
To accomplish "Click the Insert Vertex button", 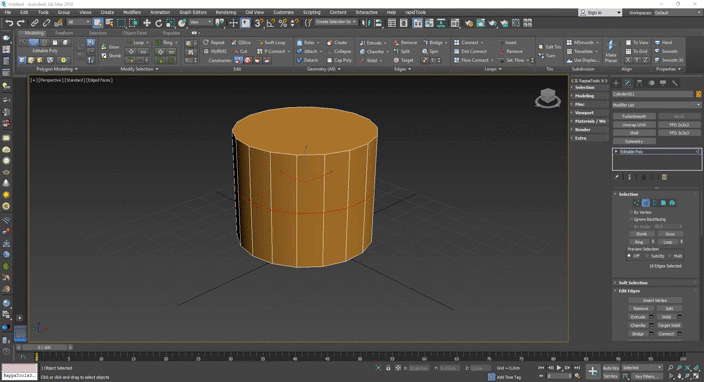I will [x=655, y=300].
